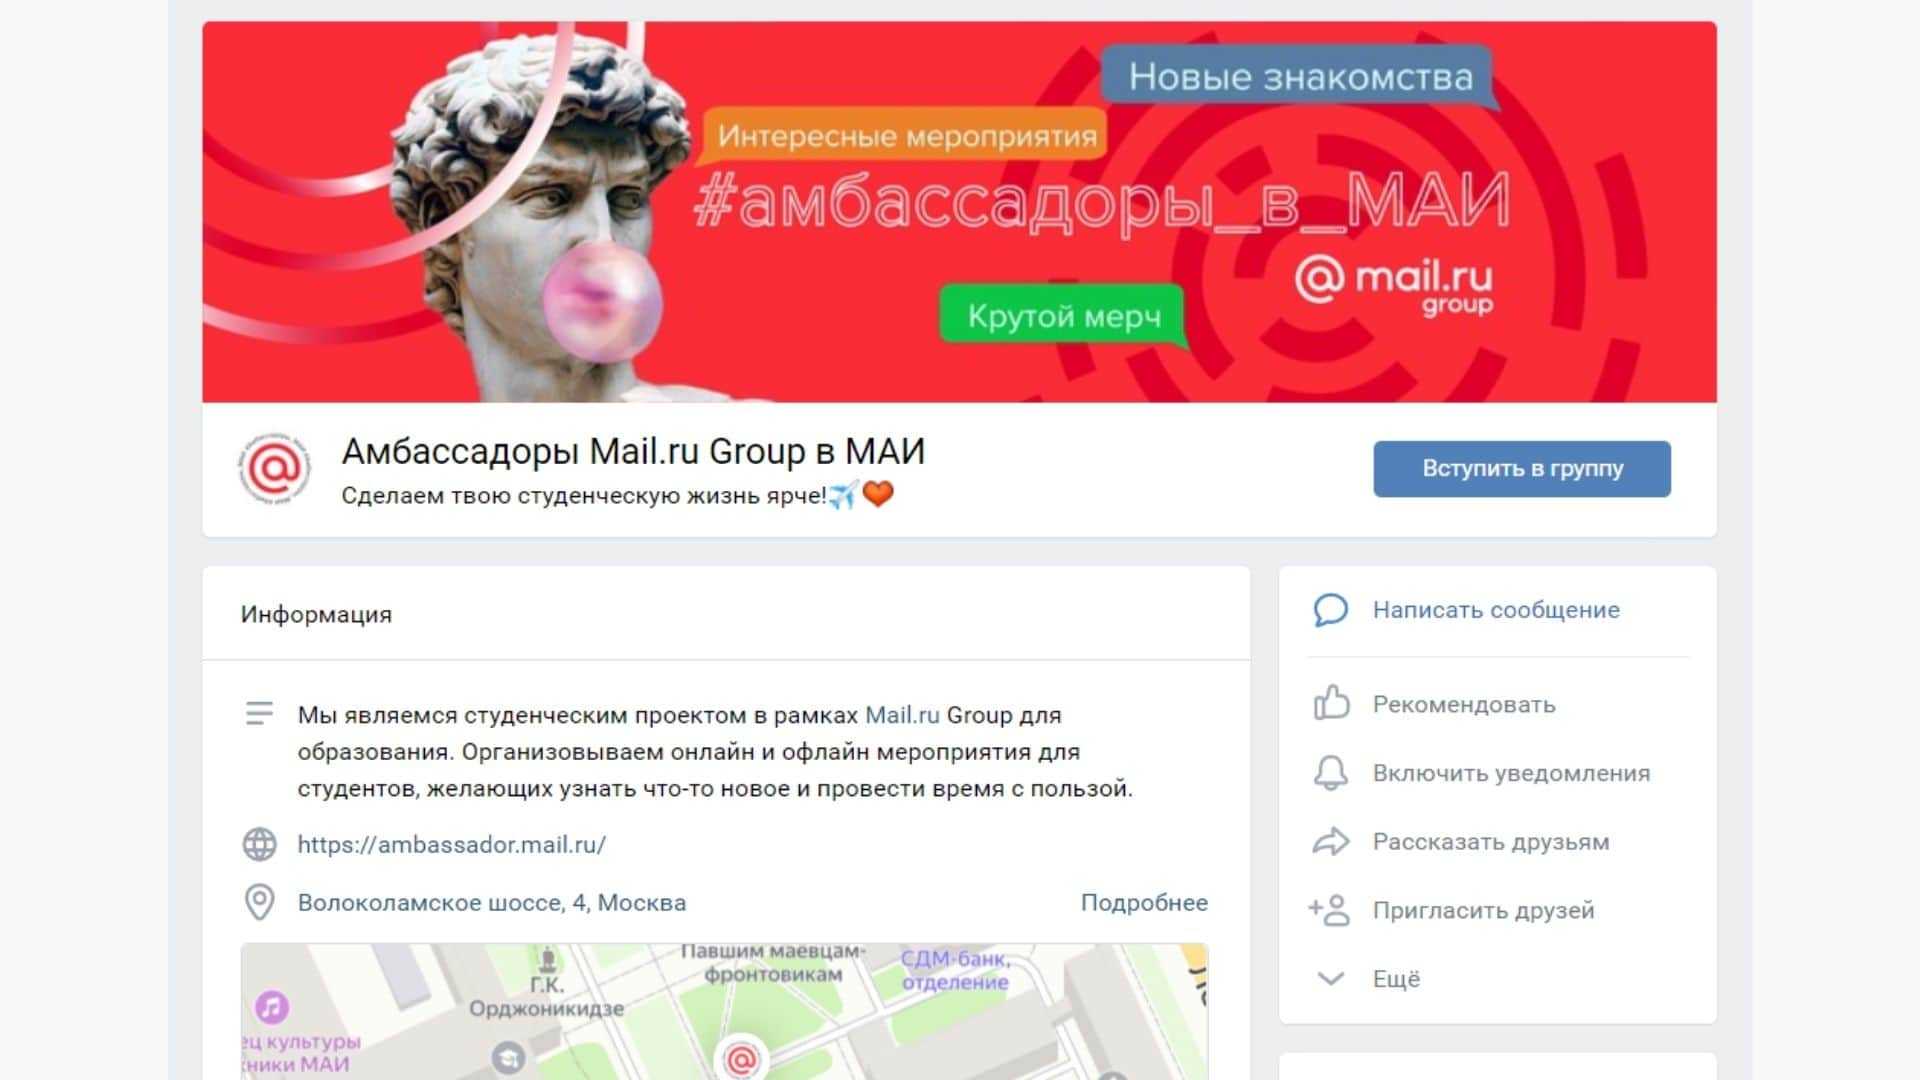Open Подробнее address details
The image size is (1920, 1080).
1144,902
